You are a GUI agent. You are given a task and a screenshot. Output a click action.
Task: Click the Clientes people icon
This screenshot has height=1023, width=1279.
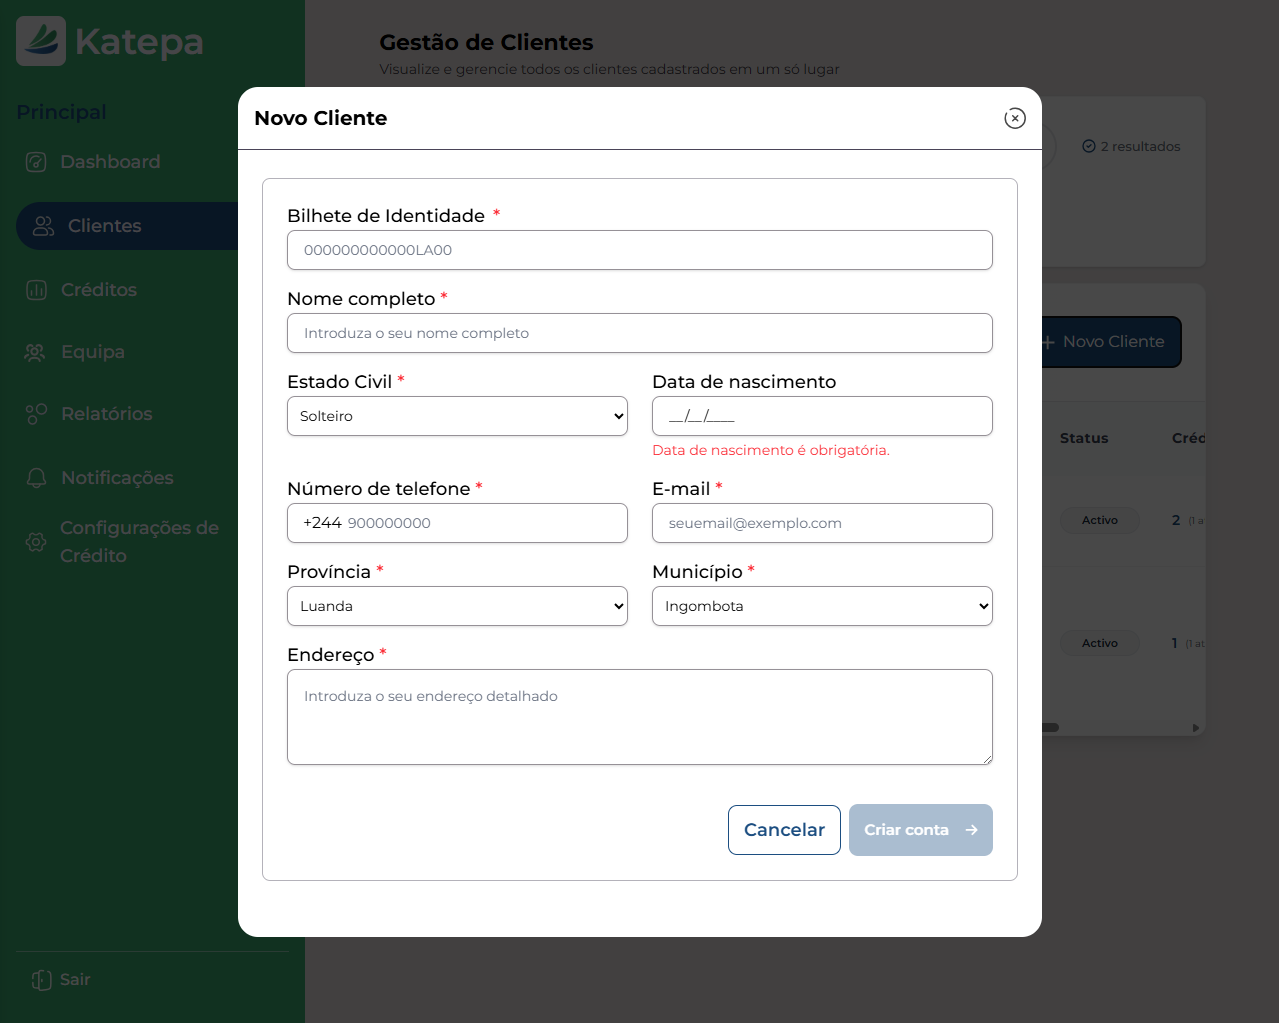pos(44,226)
